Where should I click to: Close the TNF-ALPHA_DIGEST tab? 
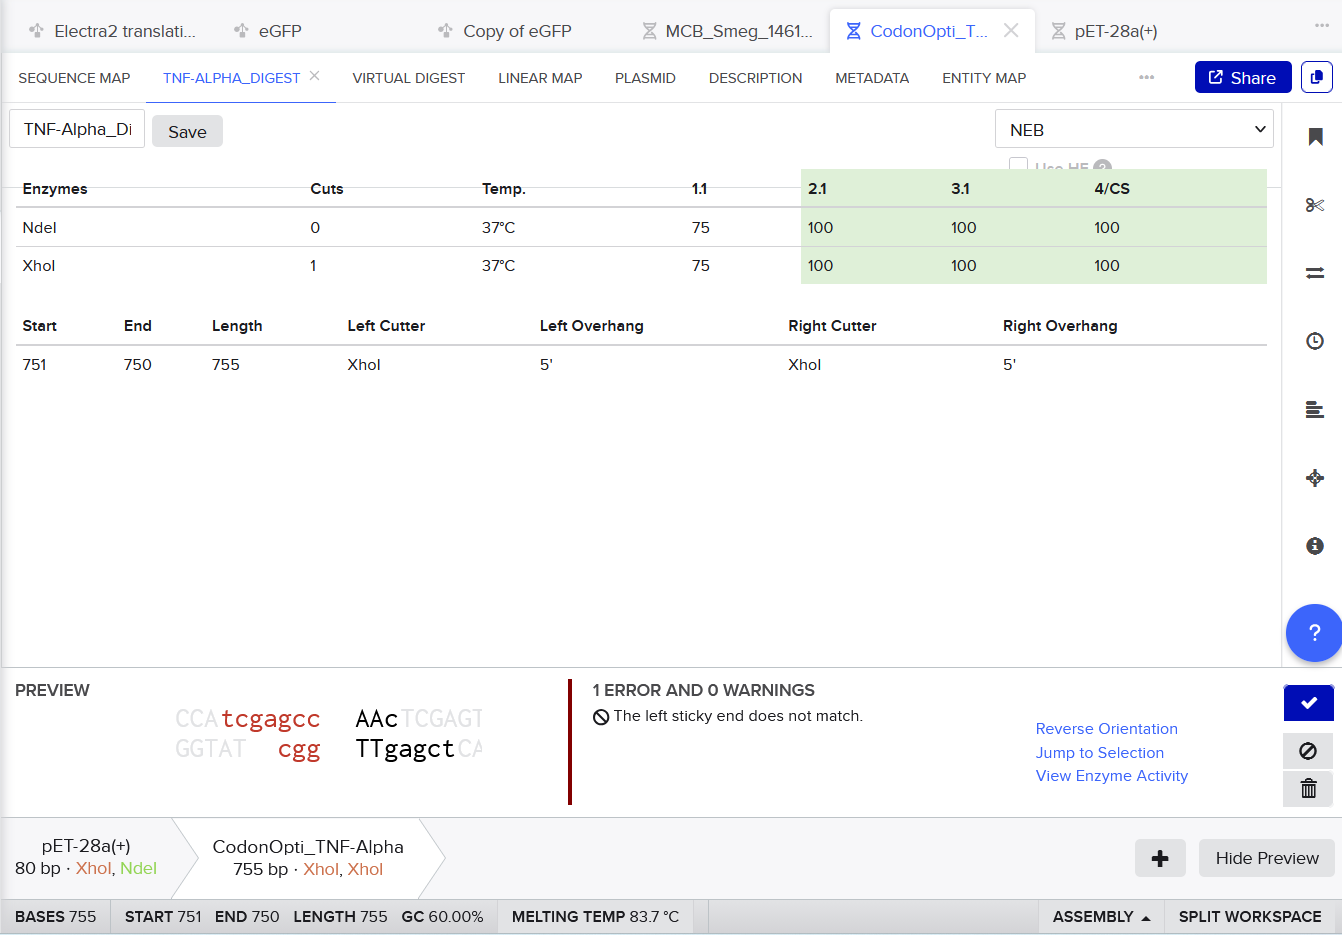tap(315, 76)
